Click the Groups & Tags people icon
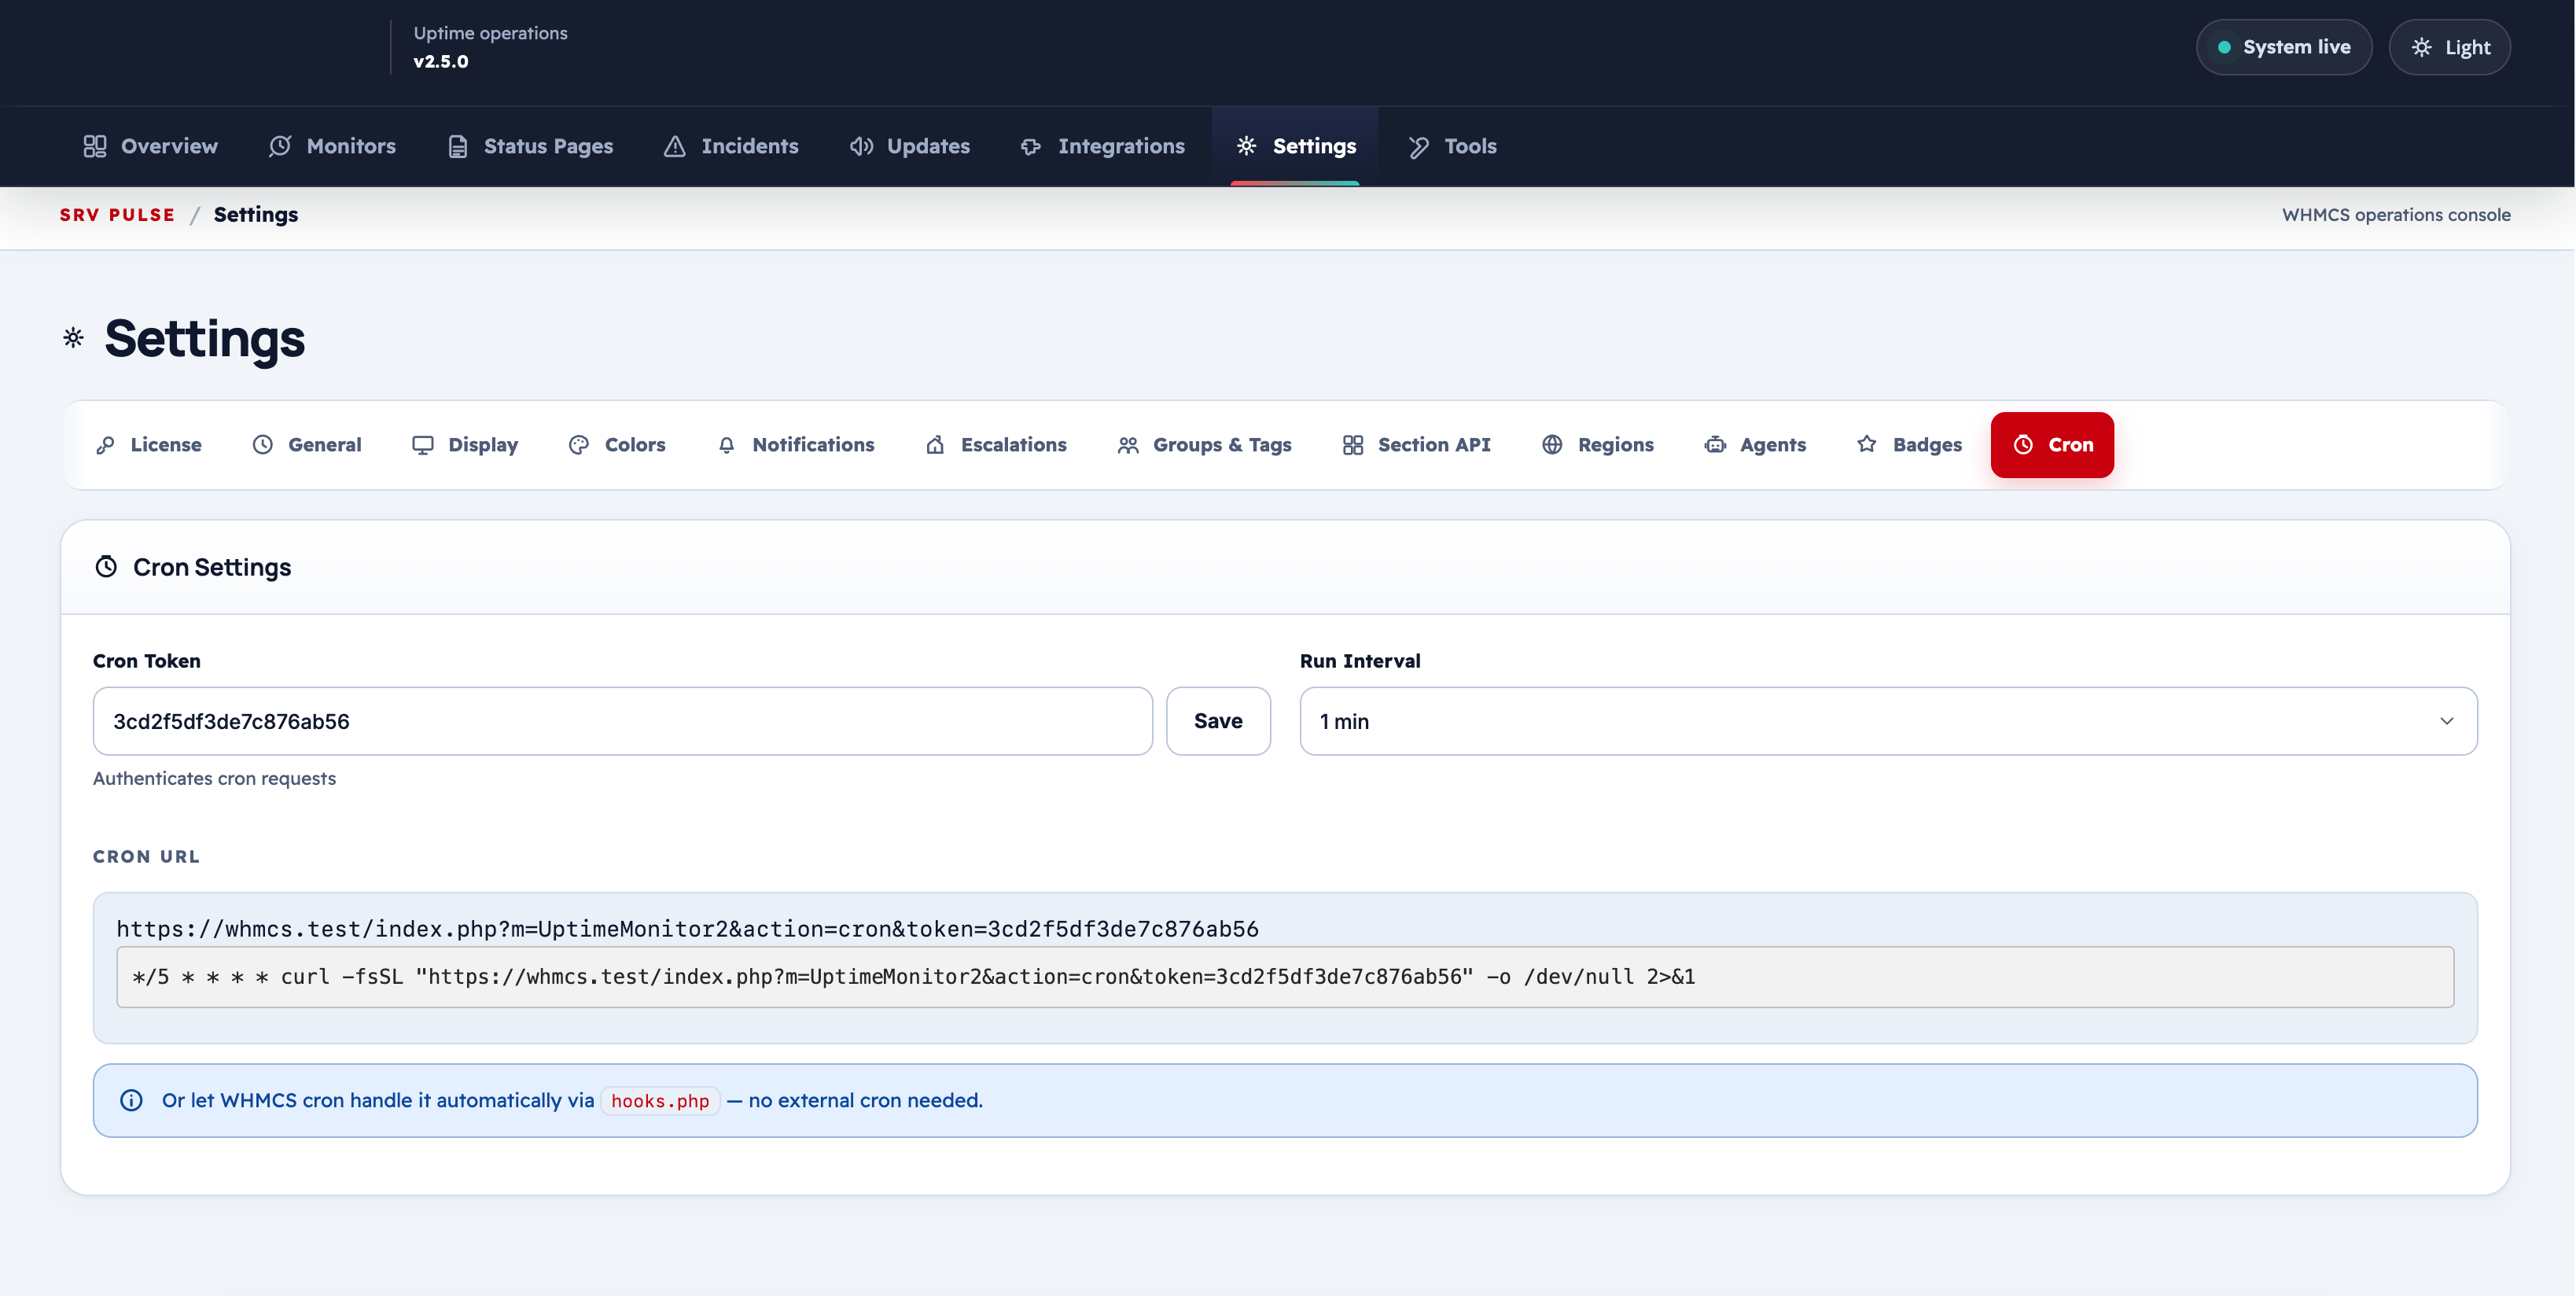This screenshot has width=2576, height=1296. point(1128,445)
